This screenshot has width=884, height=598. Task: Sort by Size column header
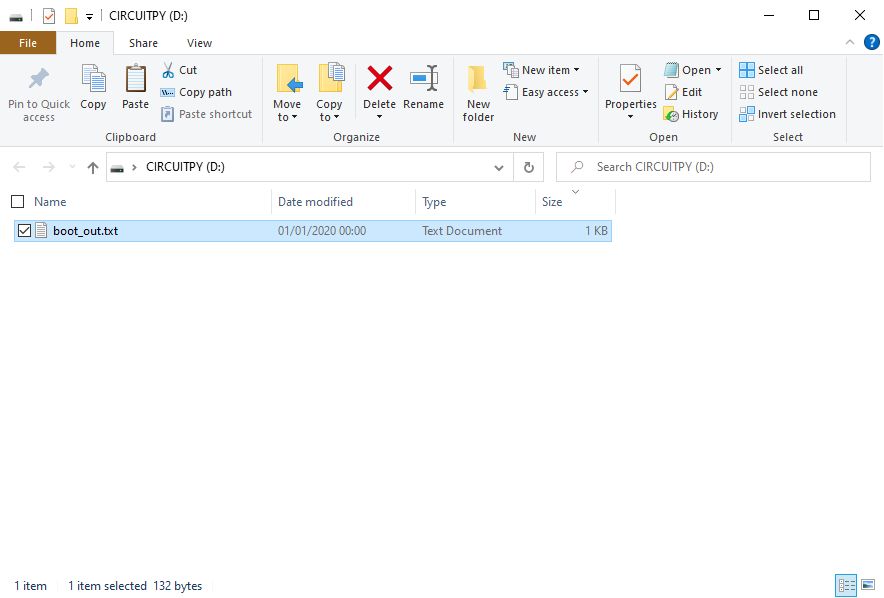[552, 201]
